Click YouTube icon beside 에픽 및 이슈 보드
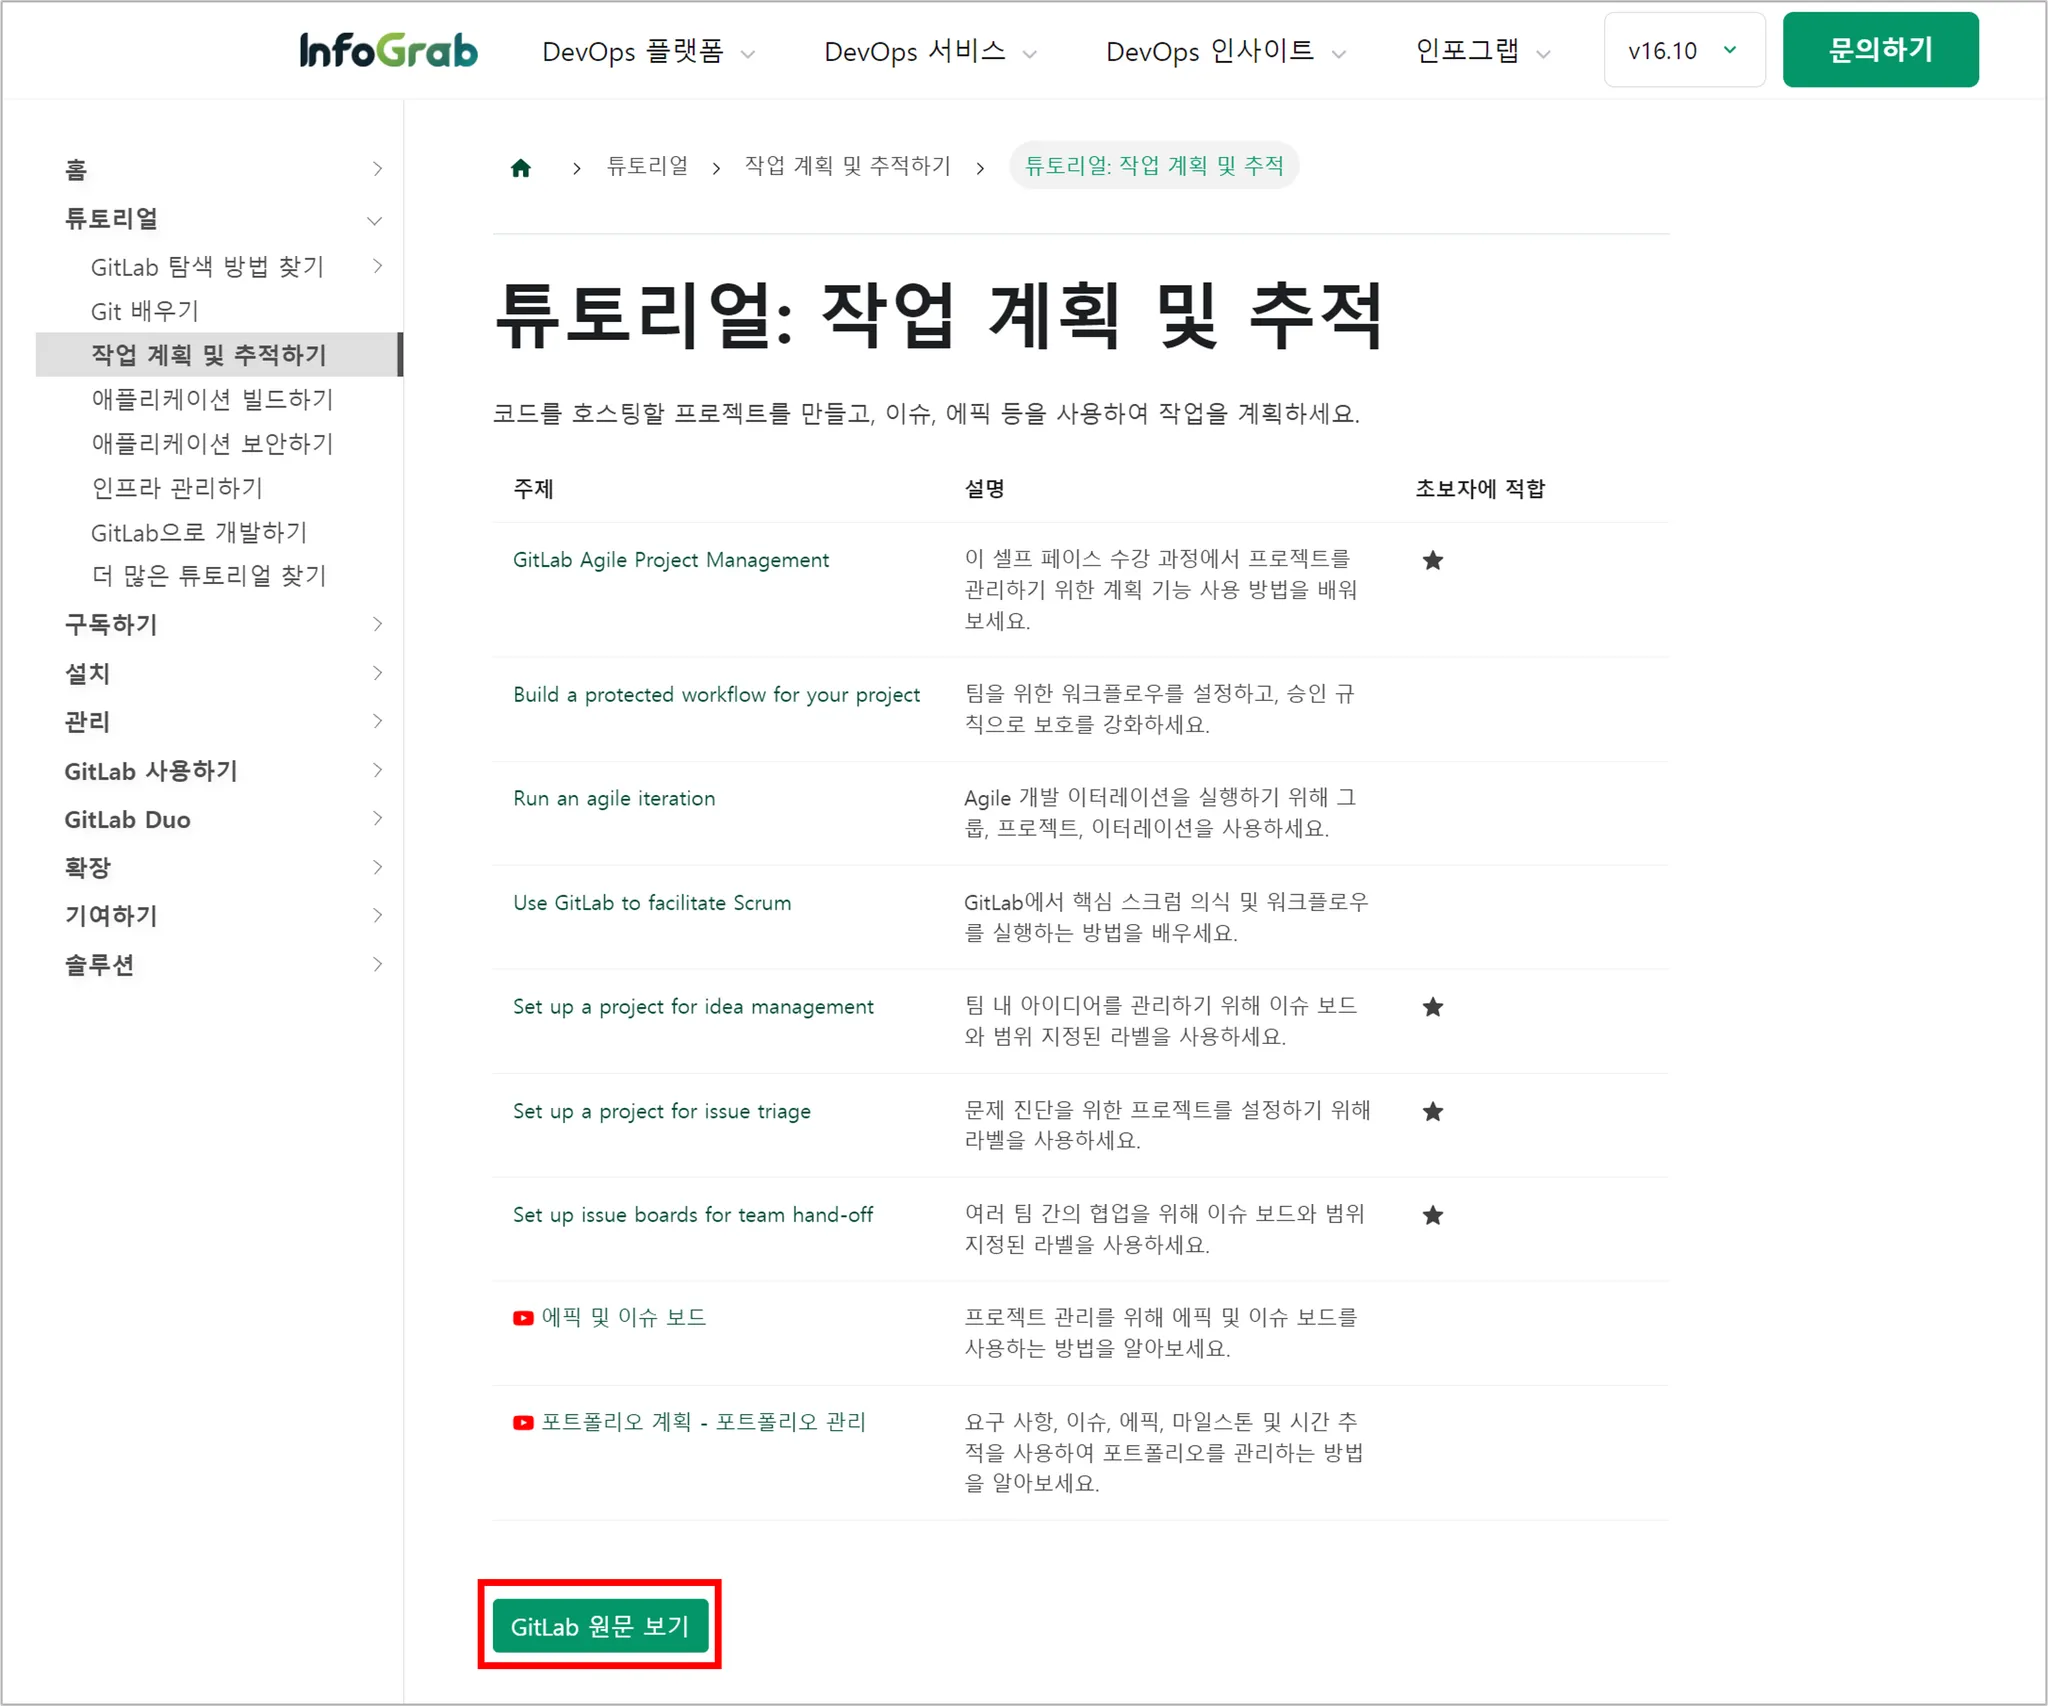Viewport: 2048px width, 1706px height. pyautogui.click(x=522, y=1318)
